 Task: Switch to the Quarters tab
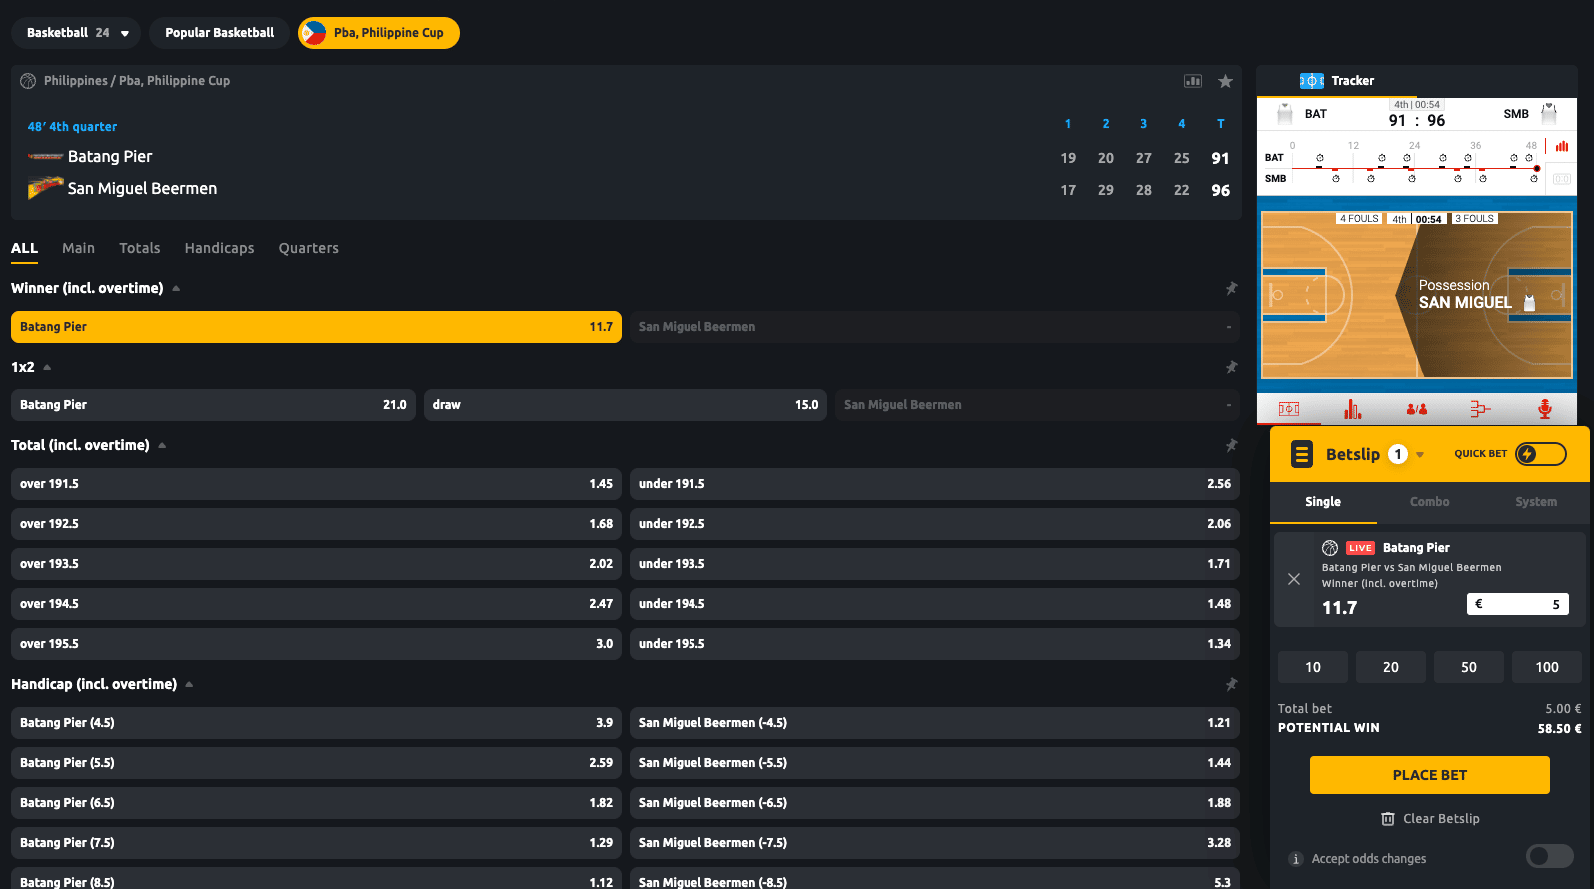309,248
